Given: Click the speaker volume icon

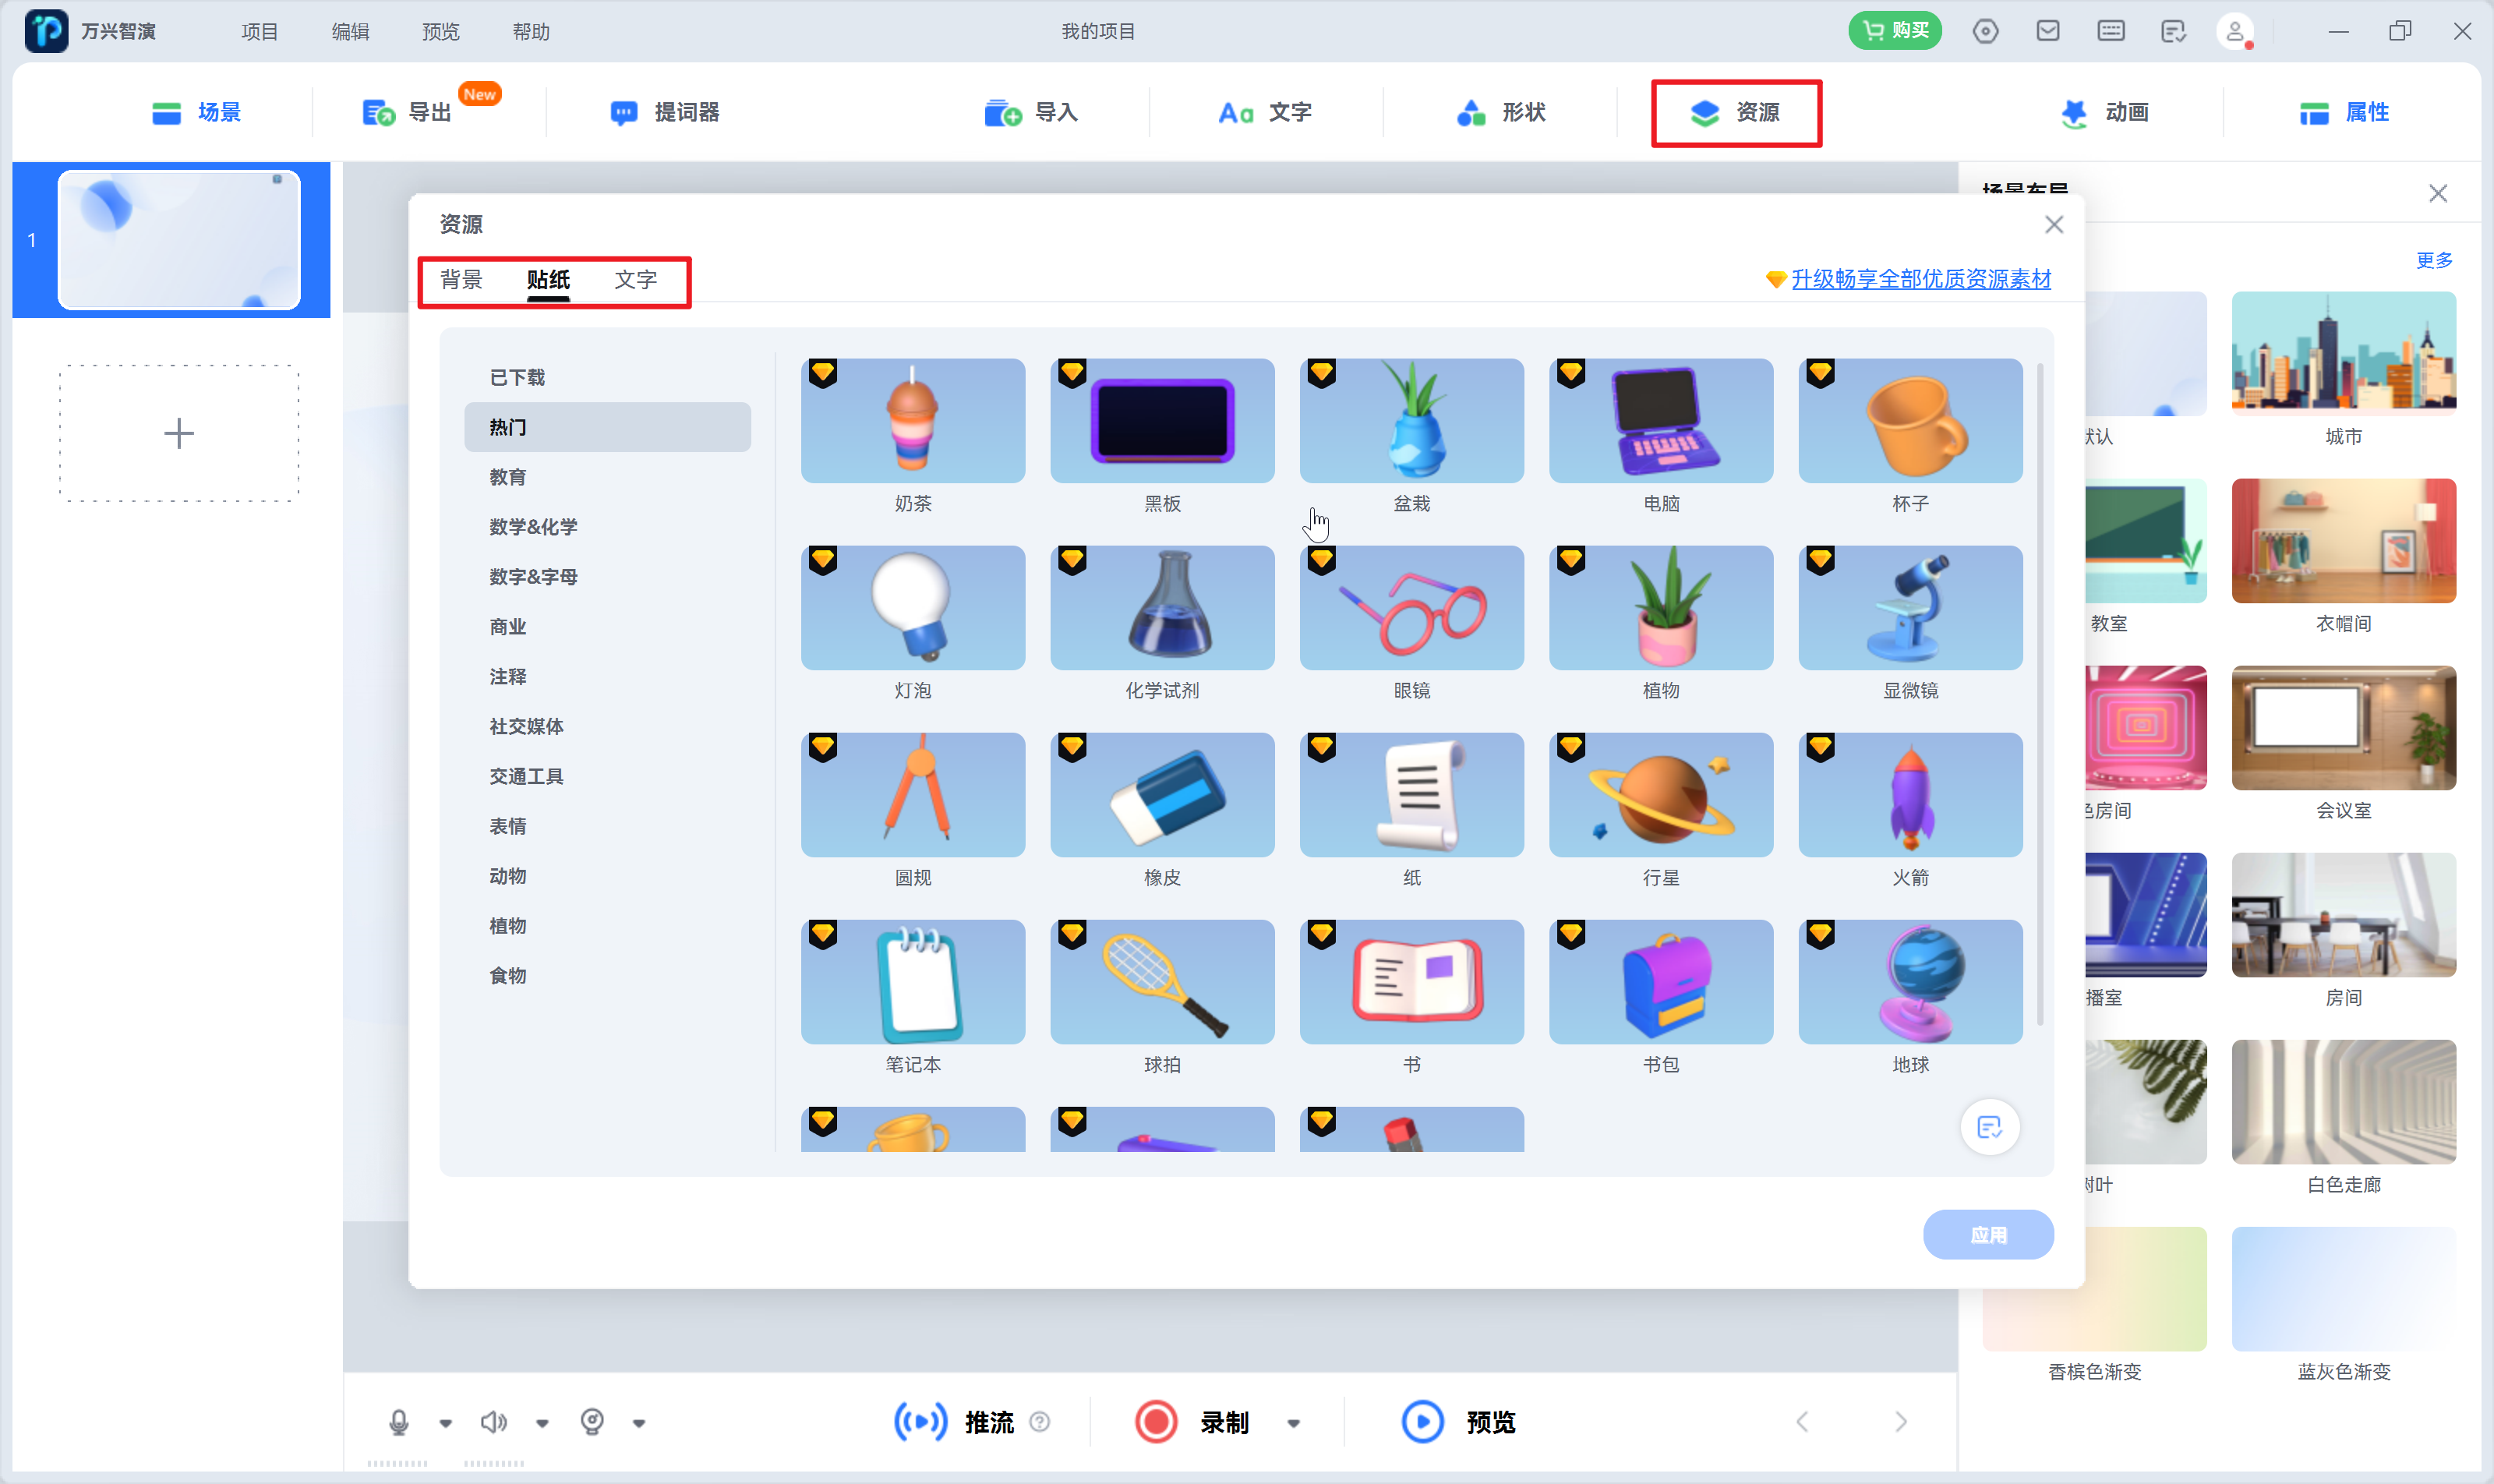Looking at the screenshot, I should [x=493, y=1422].
